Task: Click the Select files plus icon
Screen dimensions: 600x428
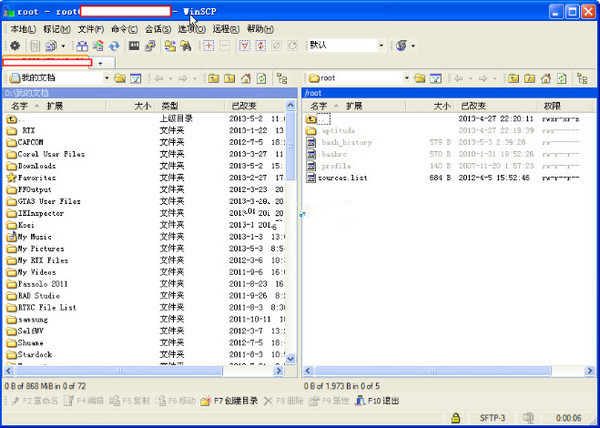Action: point(209,46)
